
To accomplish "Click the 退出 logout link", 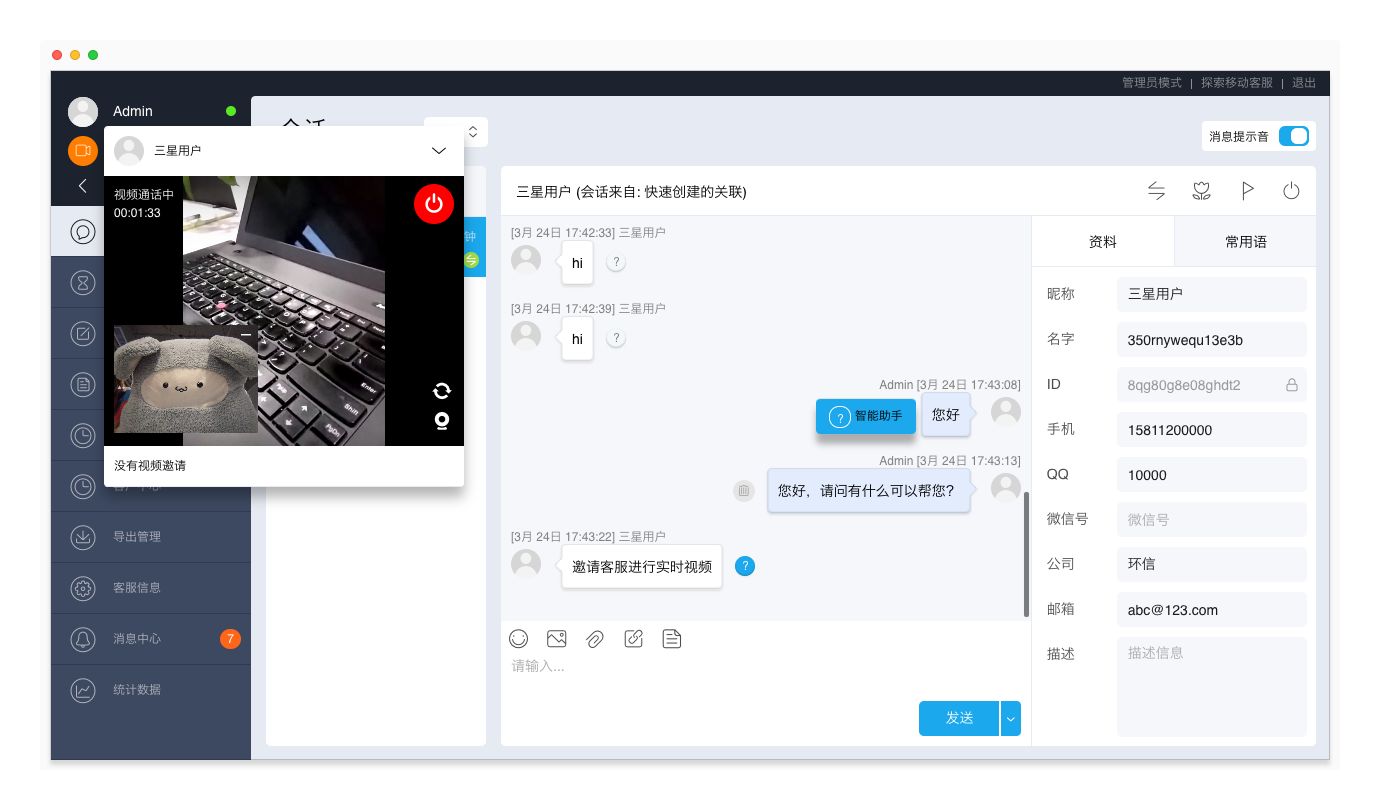I will (1304, 83).
